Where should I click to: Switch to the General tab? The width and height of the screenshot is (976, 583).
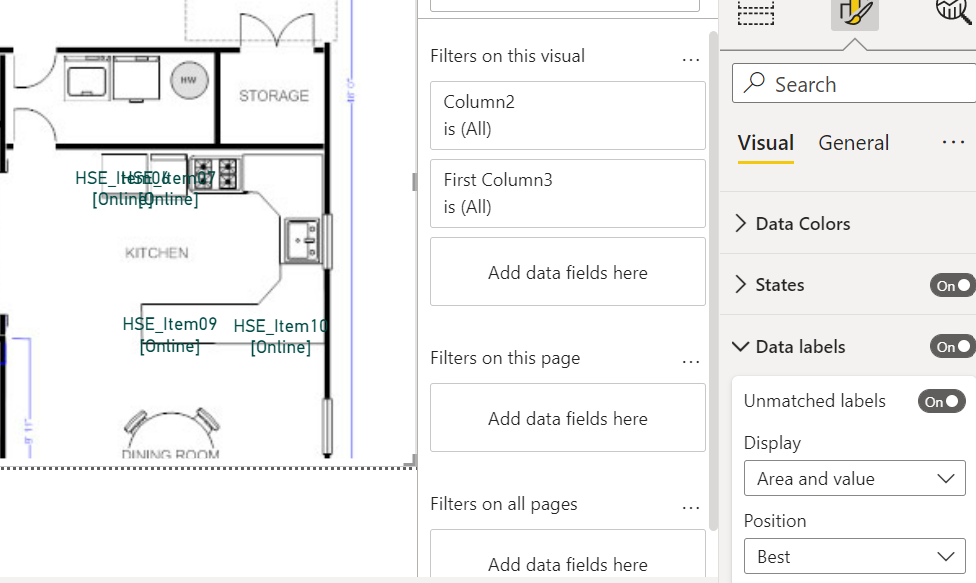point(853,142)
